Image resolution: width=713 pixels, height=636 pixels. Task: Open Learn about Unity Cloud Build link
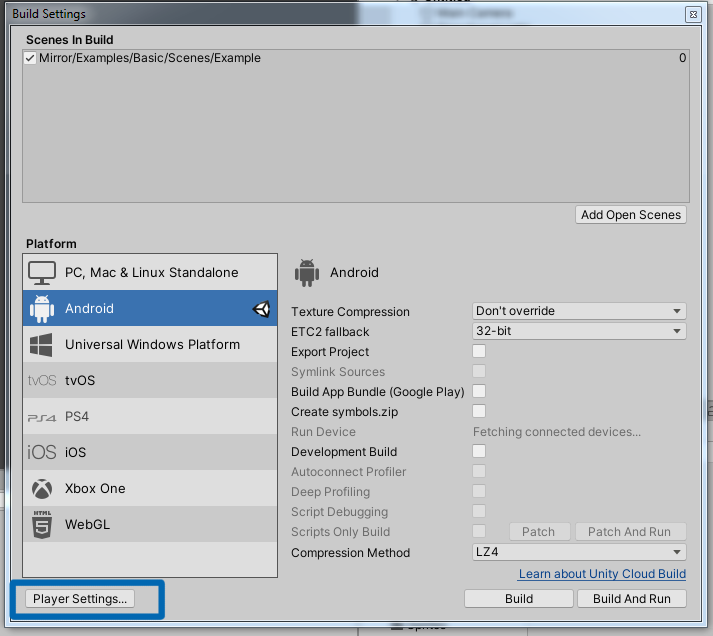[602, 574]
